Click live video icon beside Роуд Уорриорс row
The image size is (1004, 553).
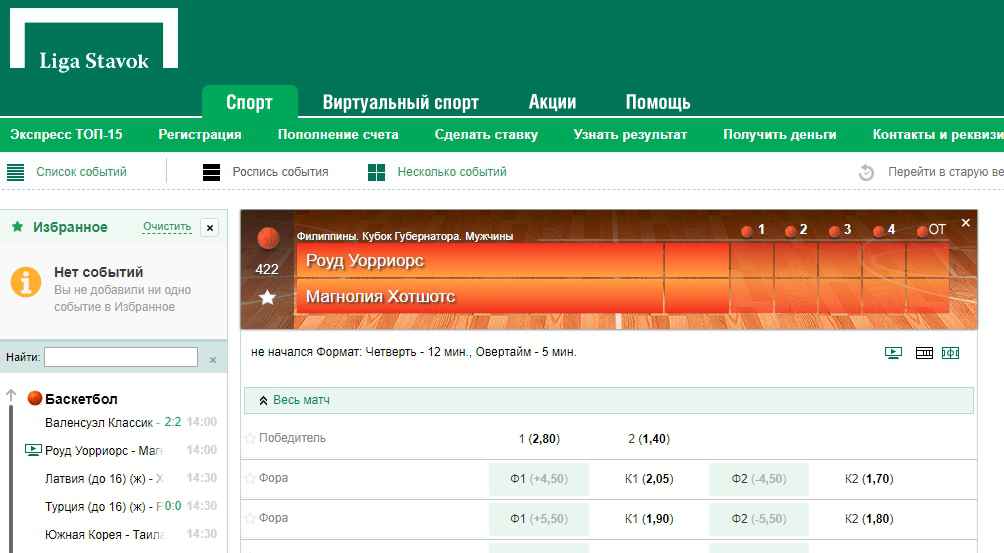33,450
